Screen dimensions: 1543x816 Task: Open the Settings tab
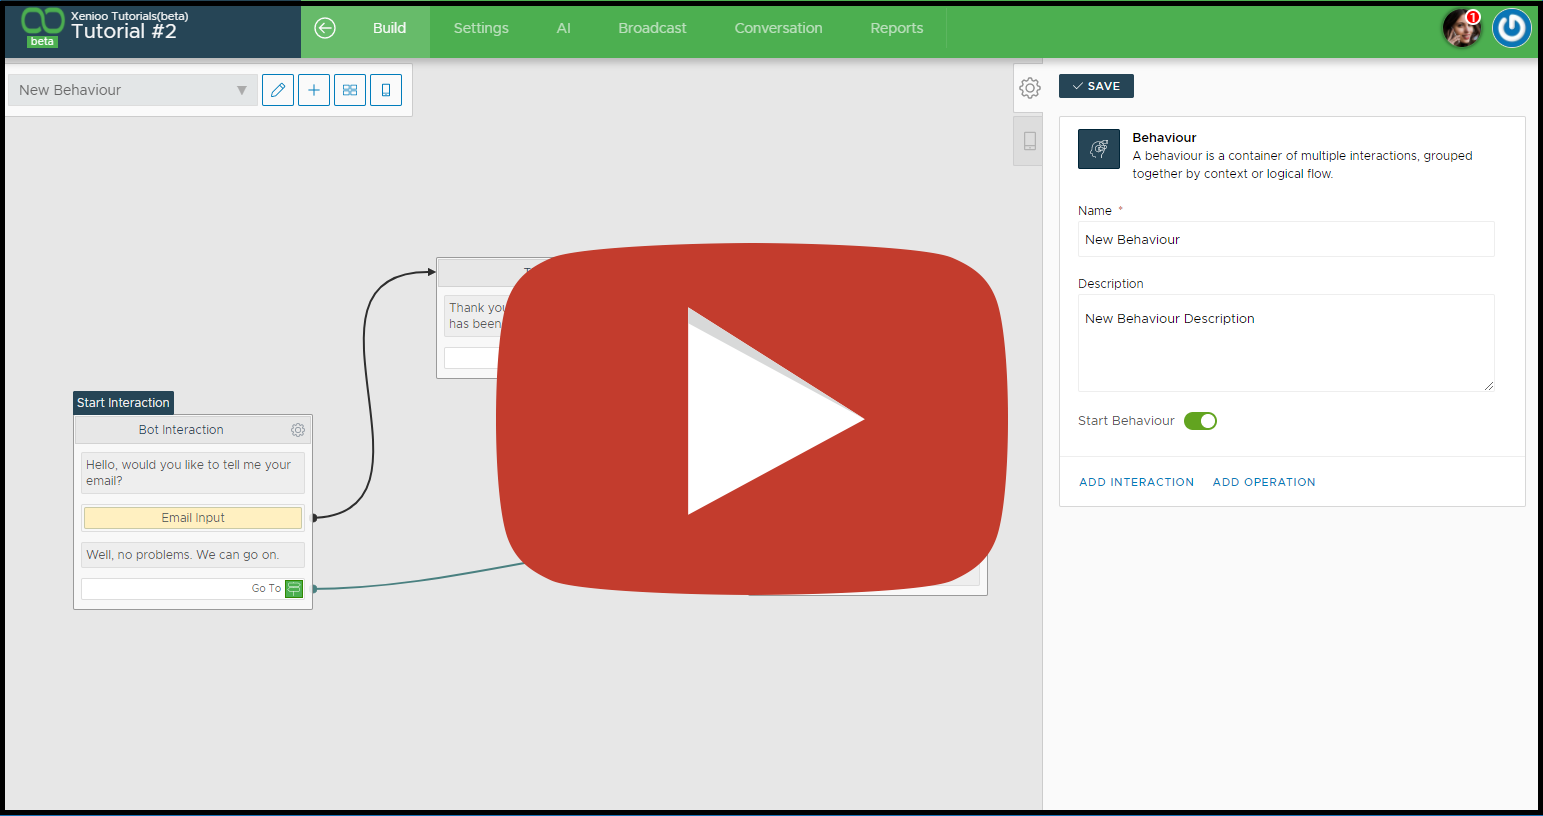click(481, 28)
